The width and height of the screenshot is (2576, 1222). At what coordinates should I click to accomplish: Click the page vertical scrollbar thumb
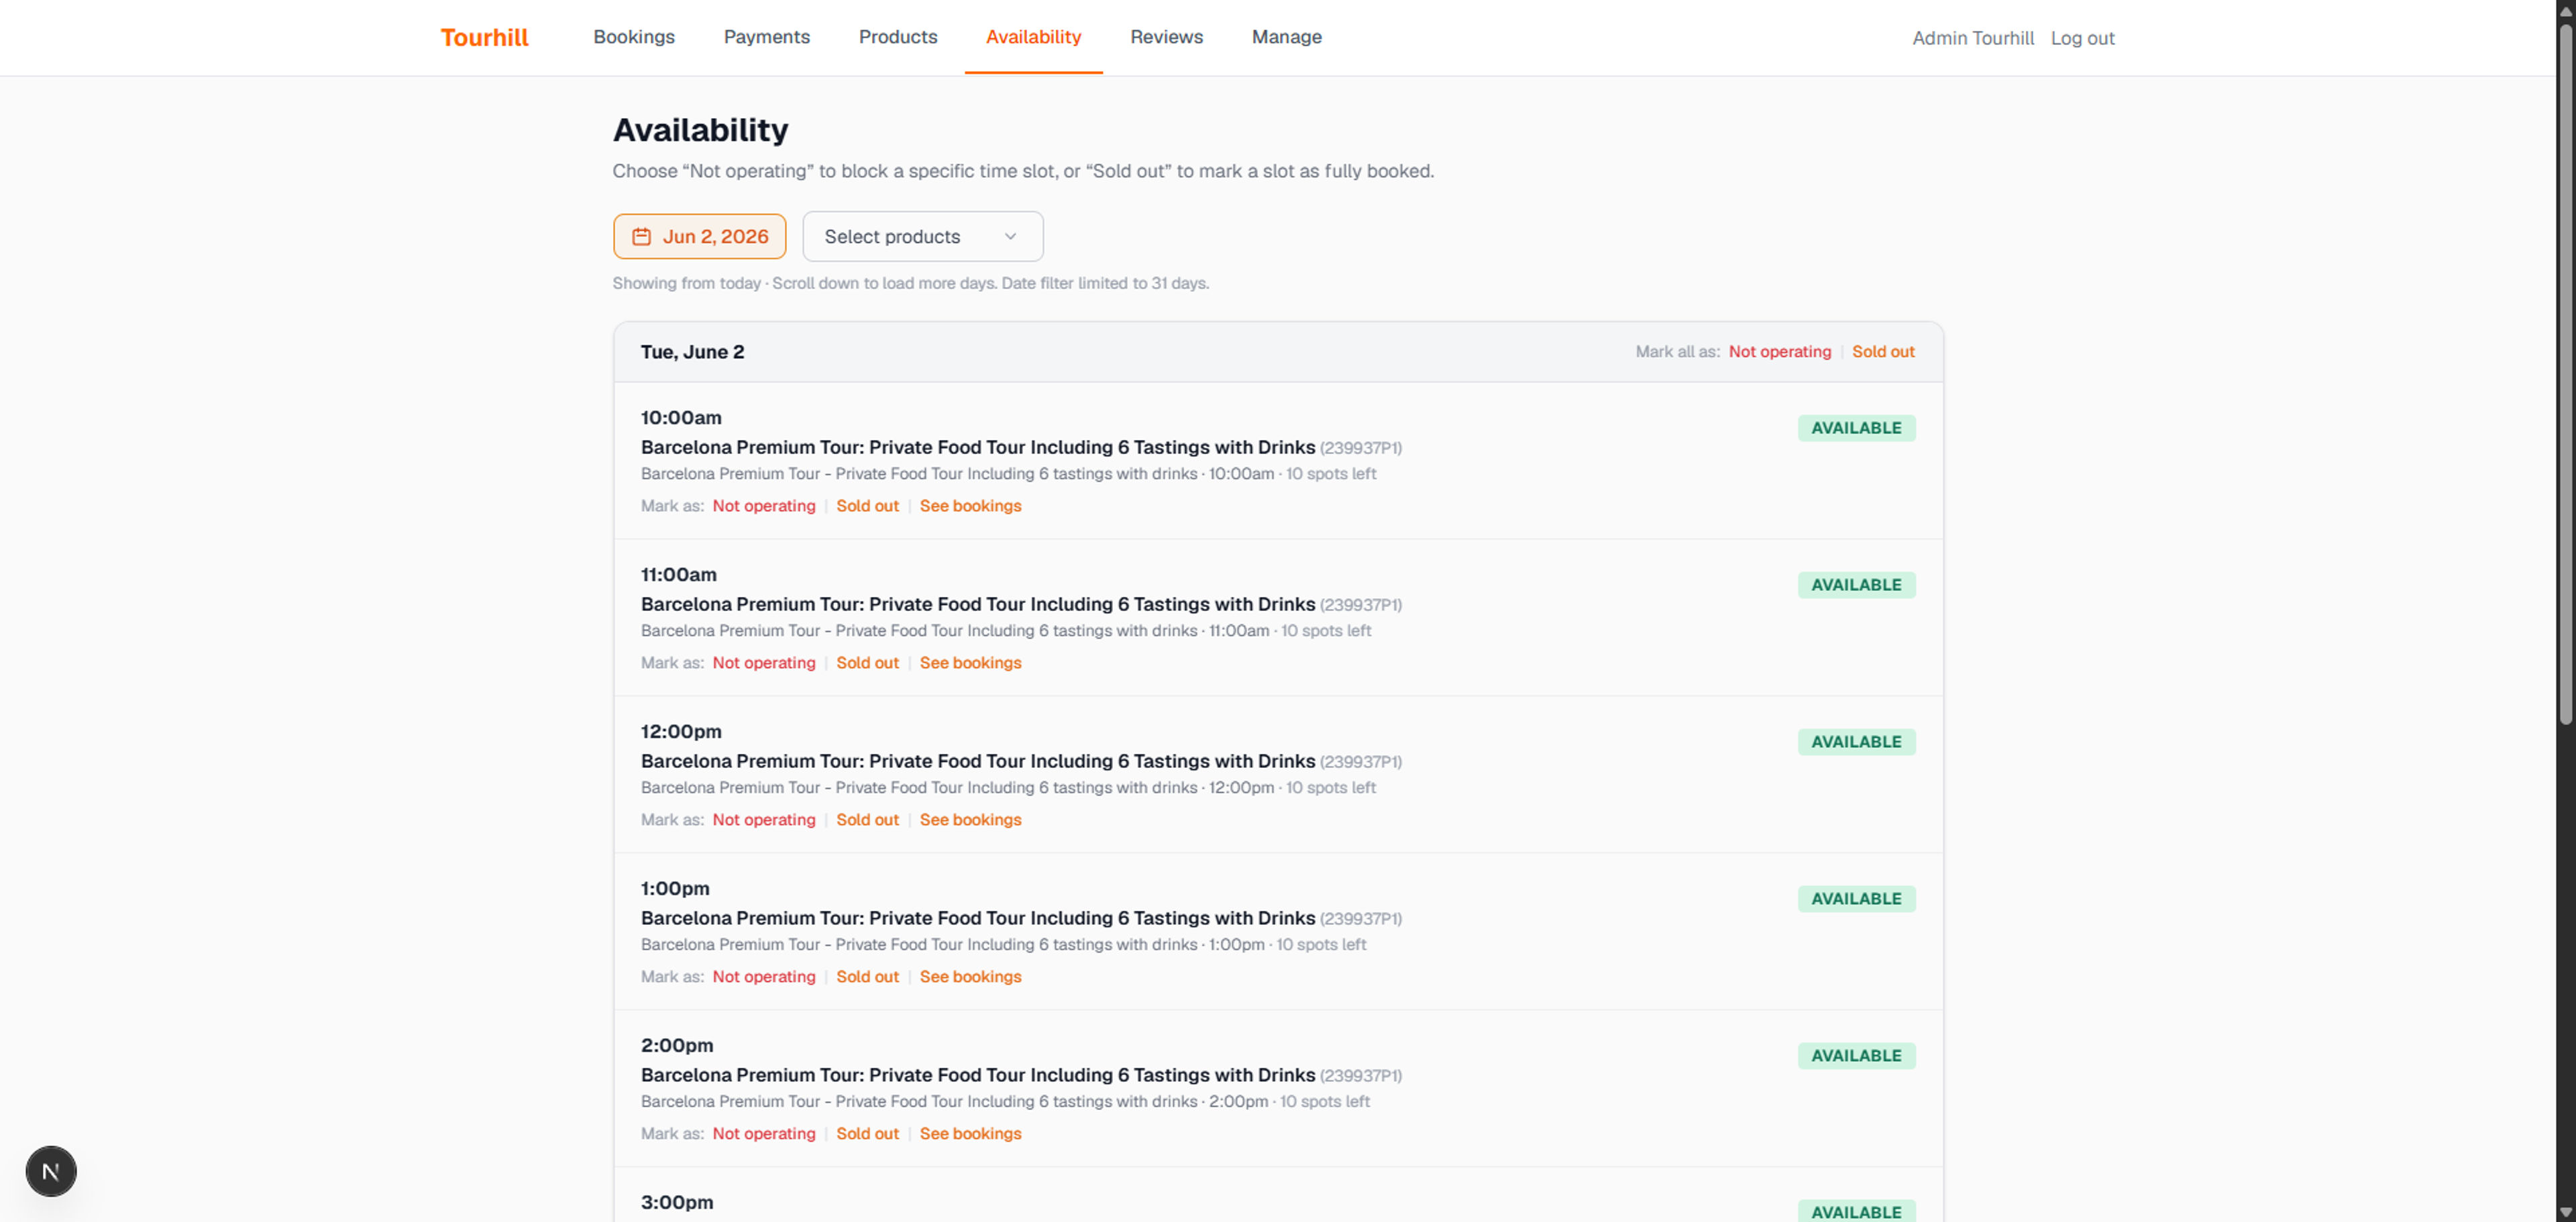[2565, 375]
